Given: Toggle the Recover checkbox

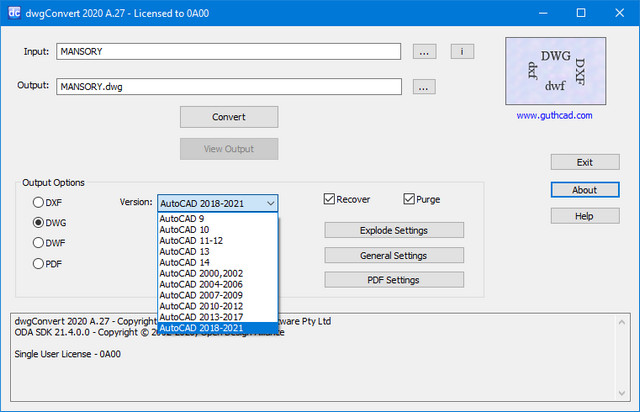Looking at the screenshot, I should [x=330, y=199].
